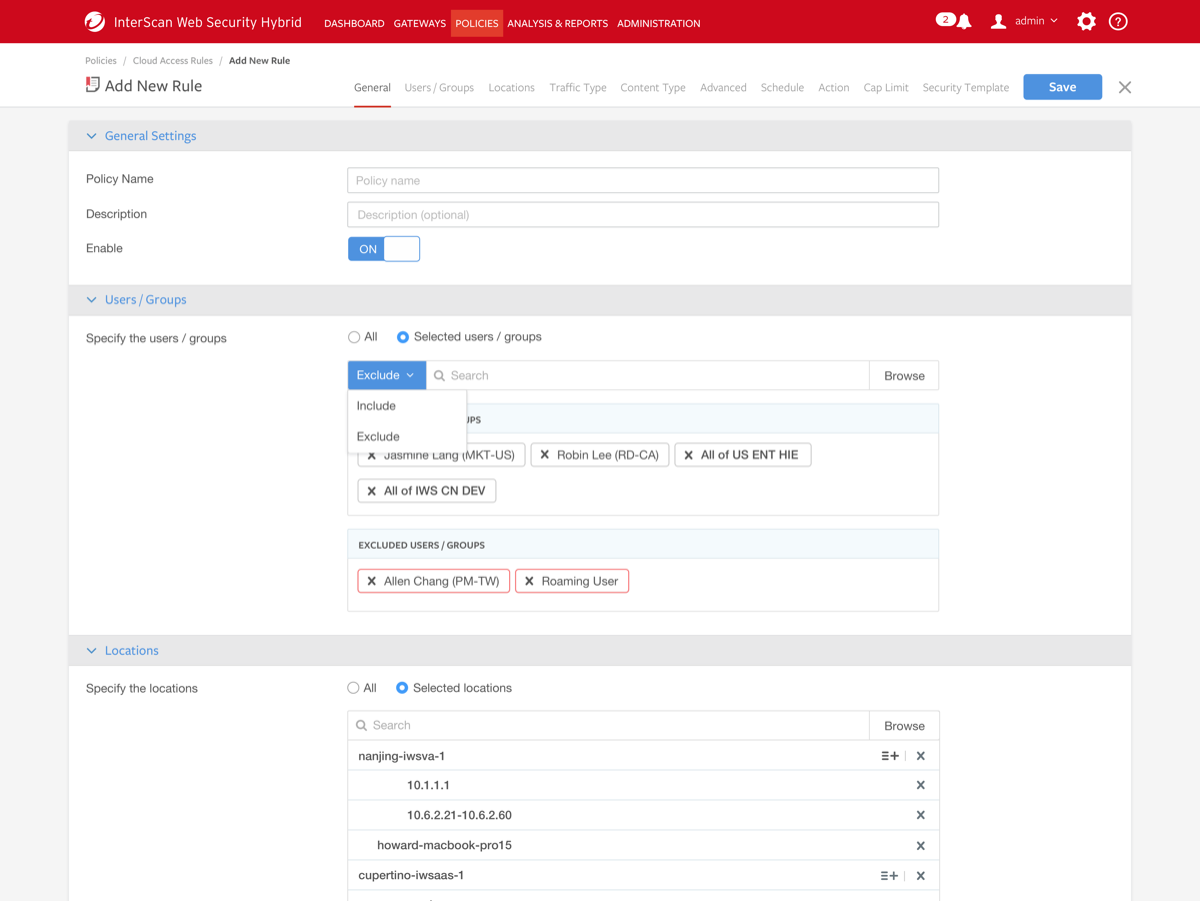
Task: Go to Cloud Access Rules breadcrumb
Action: (x=173, y=61)
